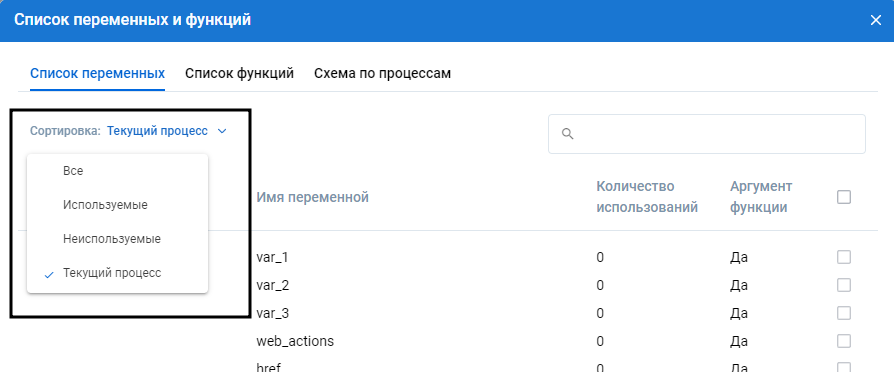
Task: Click the Сортировка label
Action: 66,131
